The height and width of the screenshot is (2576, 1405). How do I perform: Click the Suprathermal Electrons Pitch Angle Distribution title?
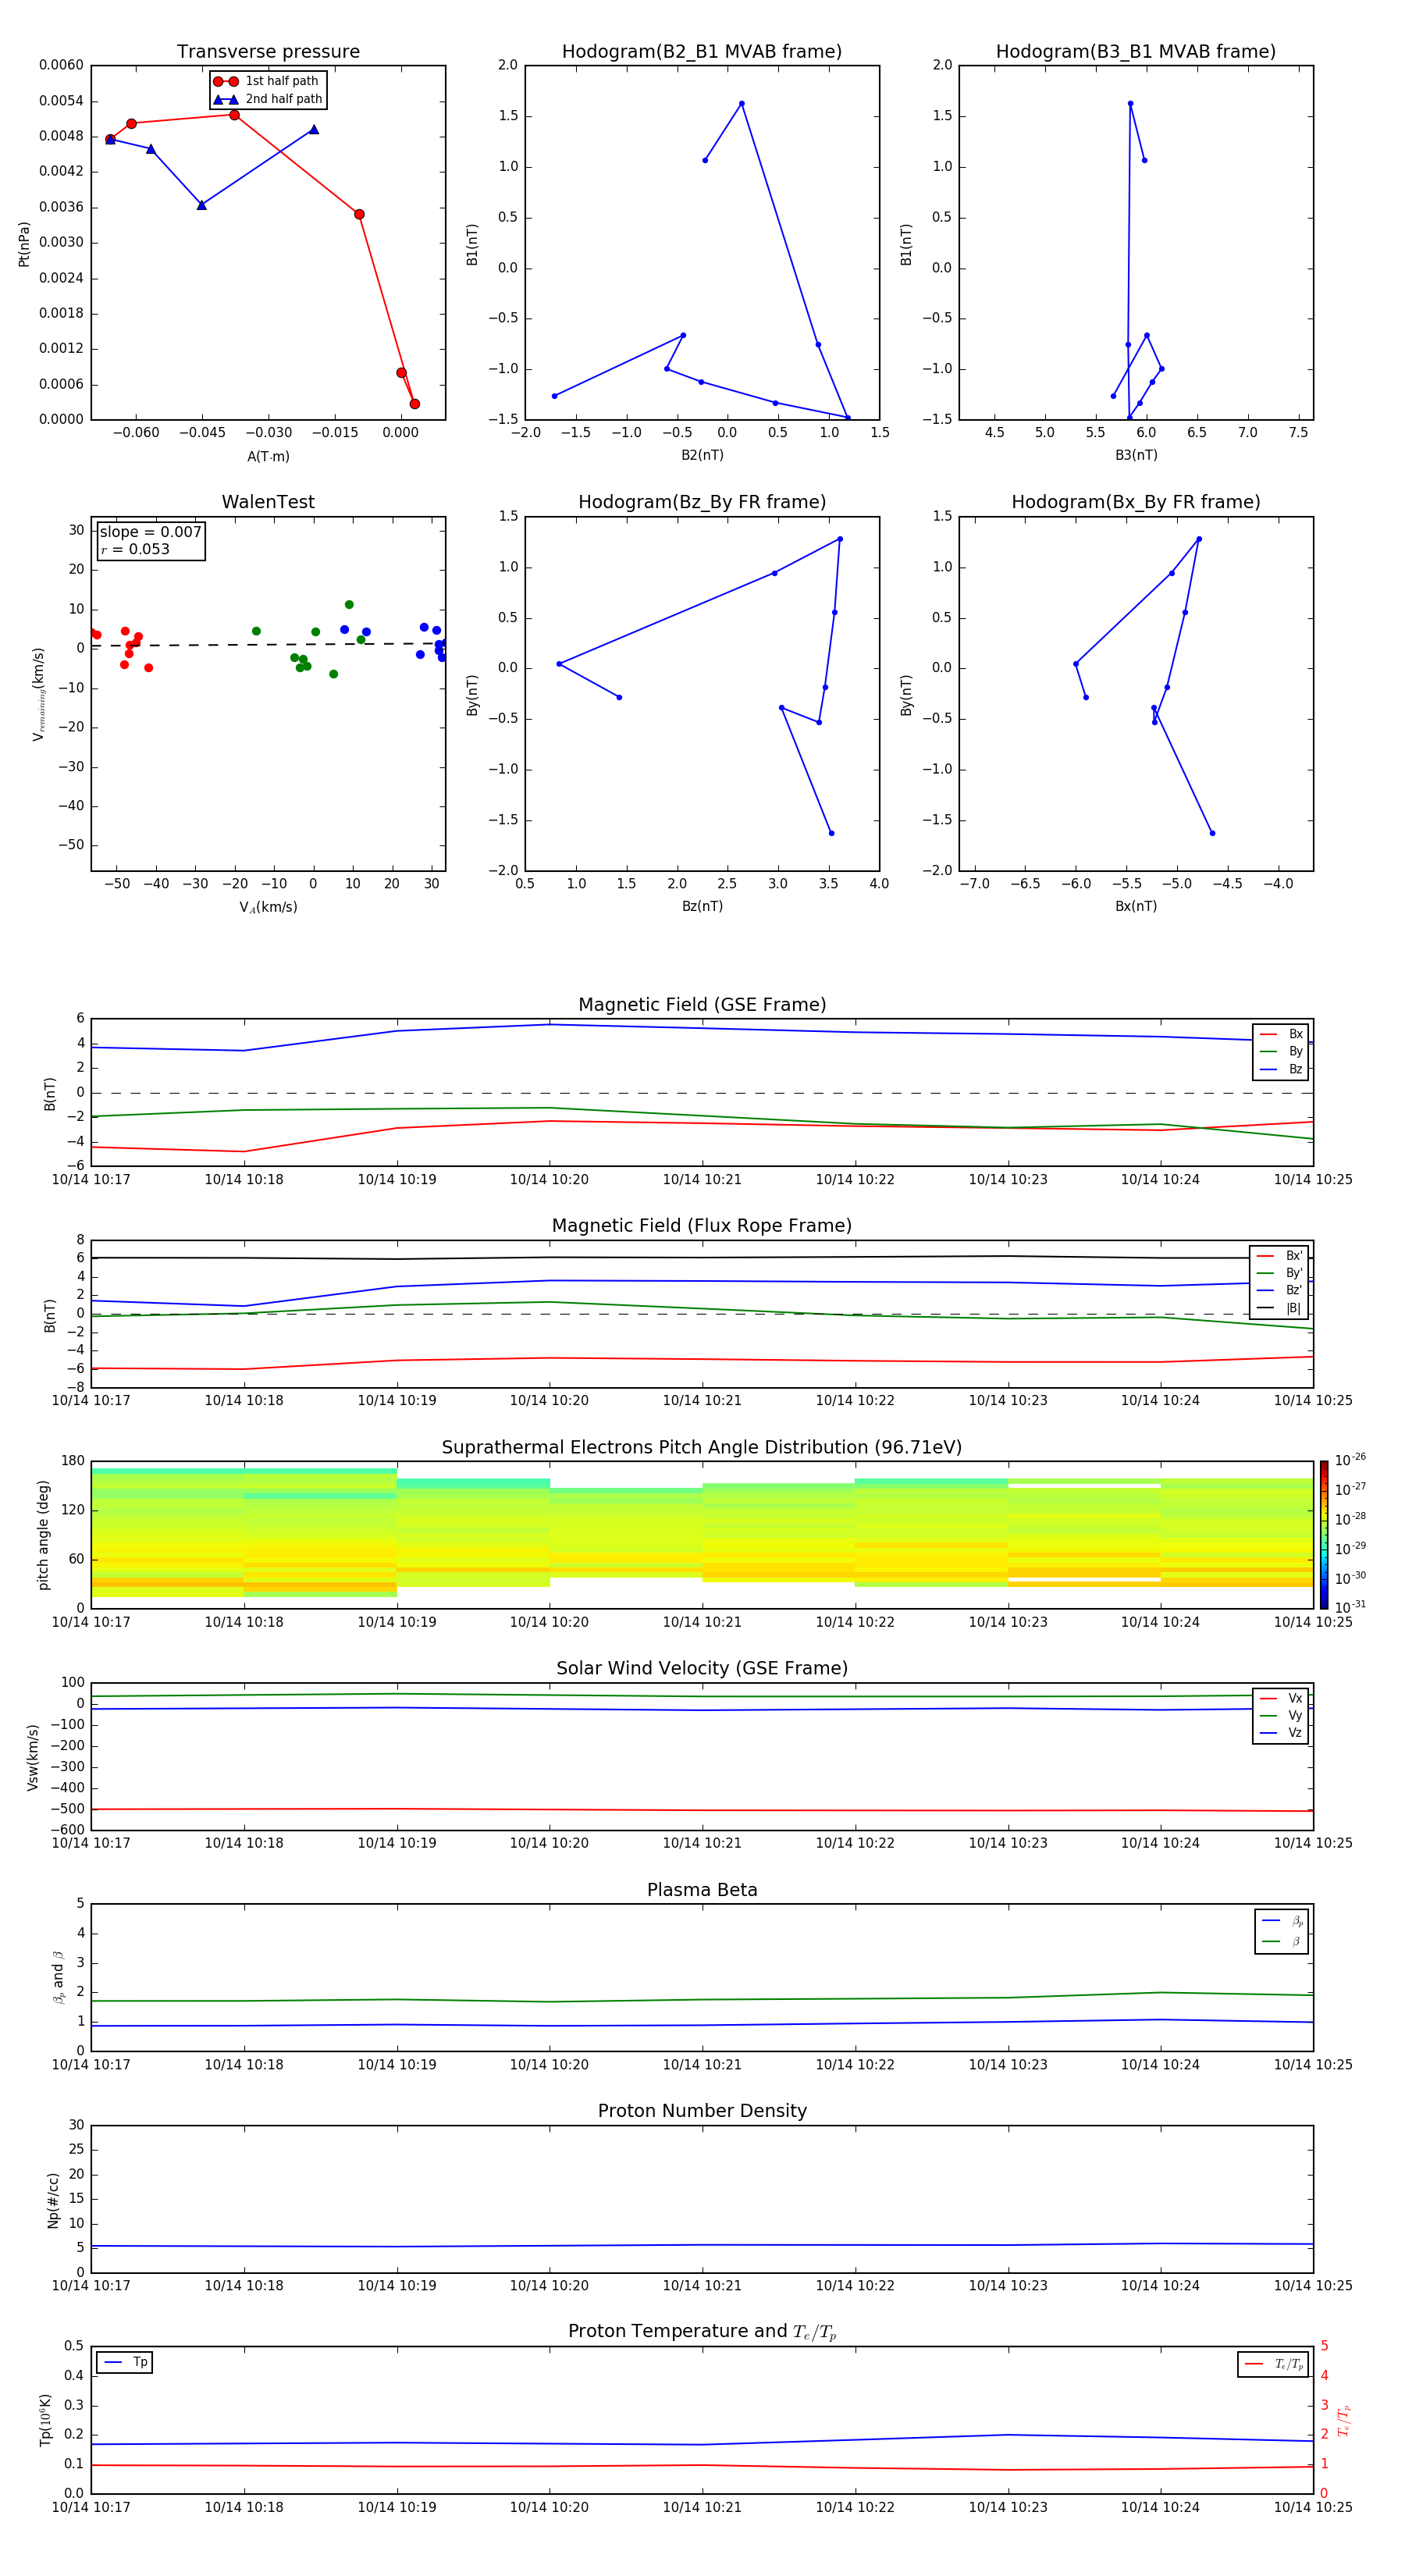tap(702, 1448)
